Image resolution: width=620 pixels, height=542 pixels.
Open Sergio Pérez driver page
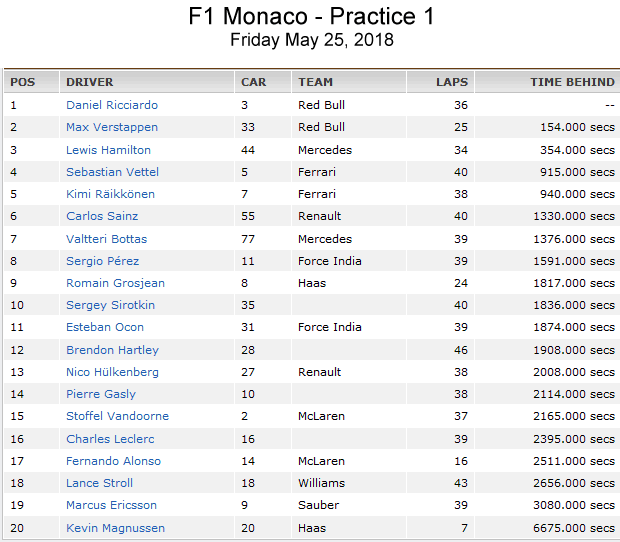(102, 261)
